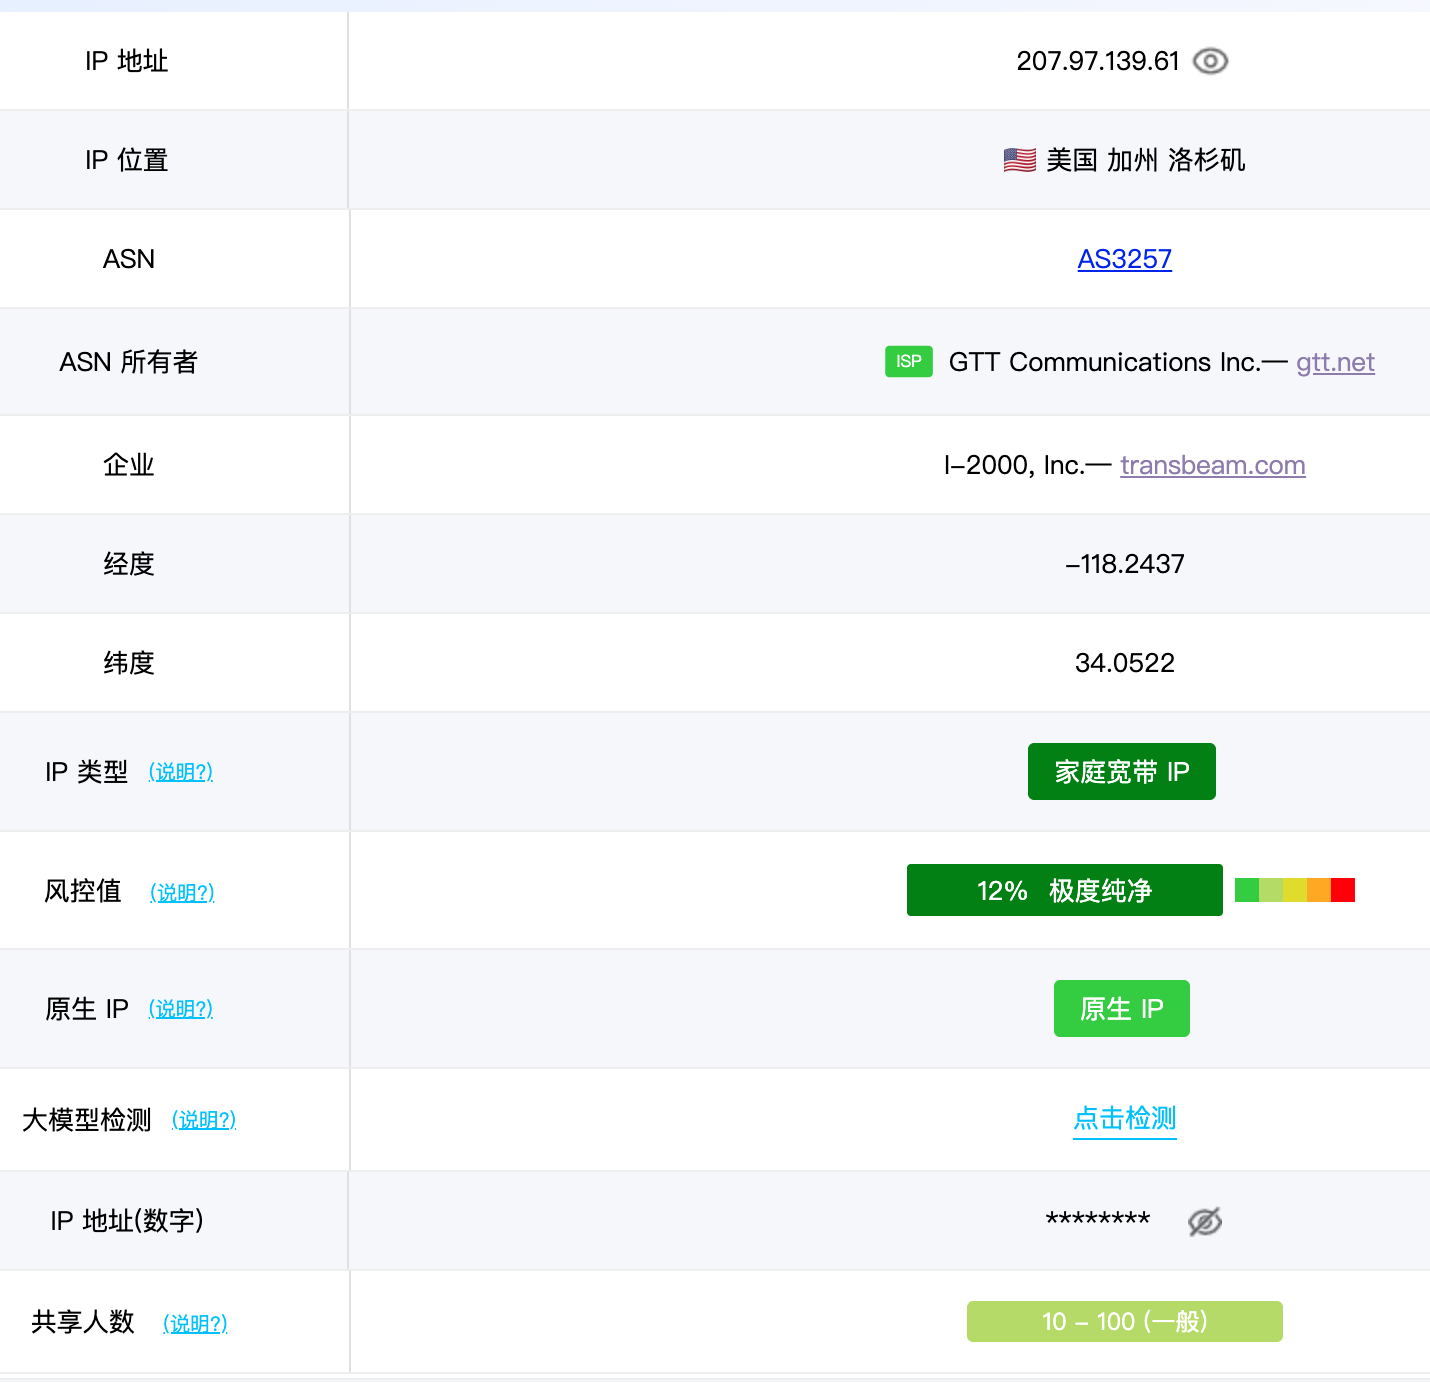Click the I-2000, Inc. company text

coord(1014,465)
